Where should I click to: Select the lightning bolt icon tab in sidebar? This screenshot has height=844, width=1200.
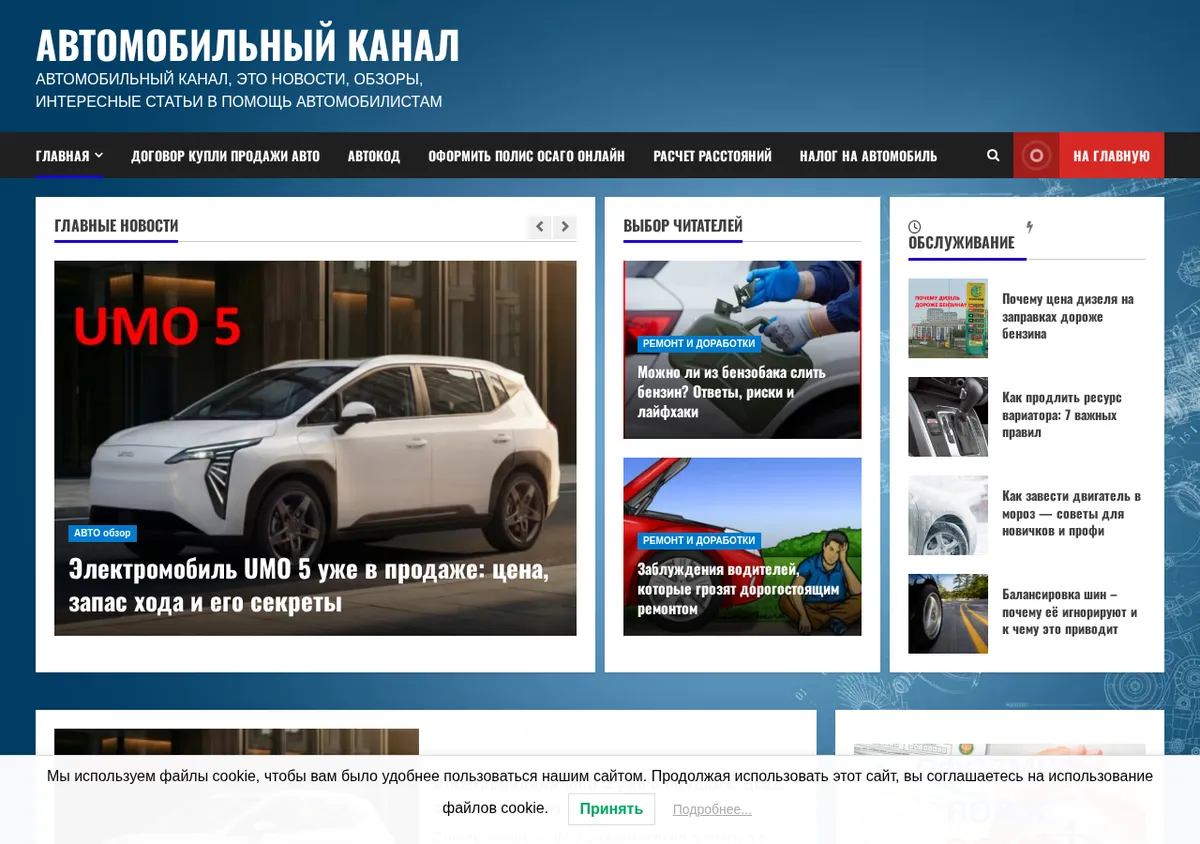(x=1029, y=227)
